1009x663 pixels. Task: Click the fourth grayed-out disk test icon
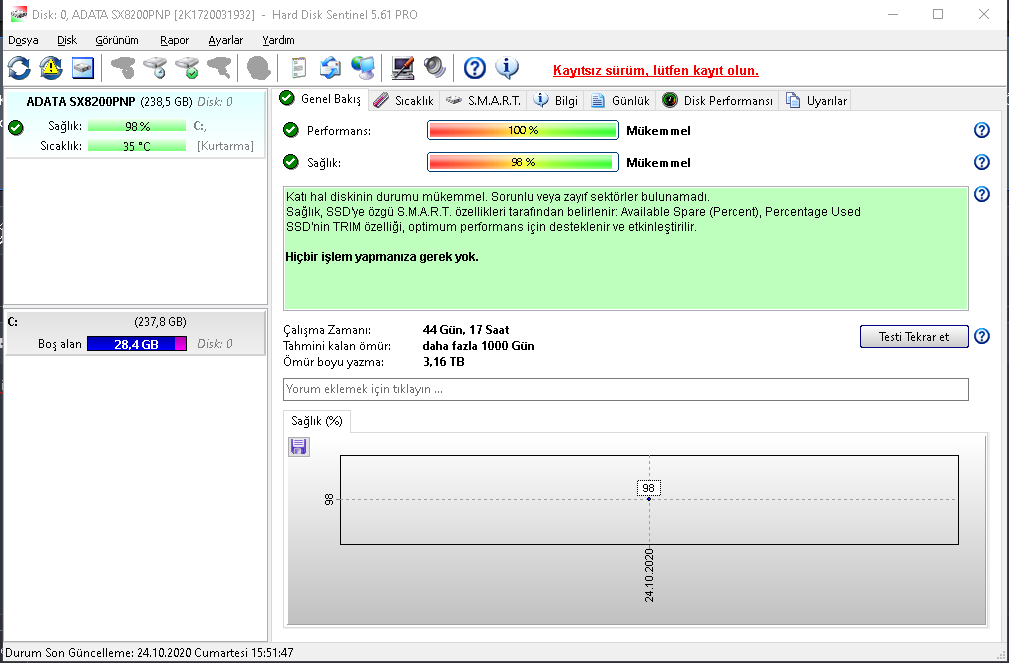(219, 68)
